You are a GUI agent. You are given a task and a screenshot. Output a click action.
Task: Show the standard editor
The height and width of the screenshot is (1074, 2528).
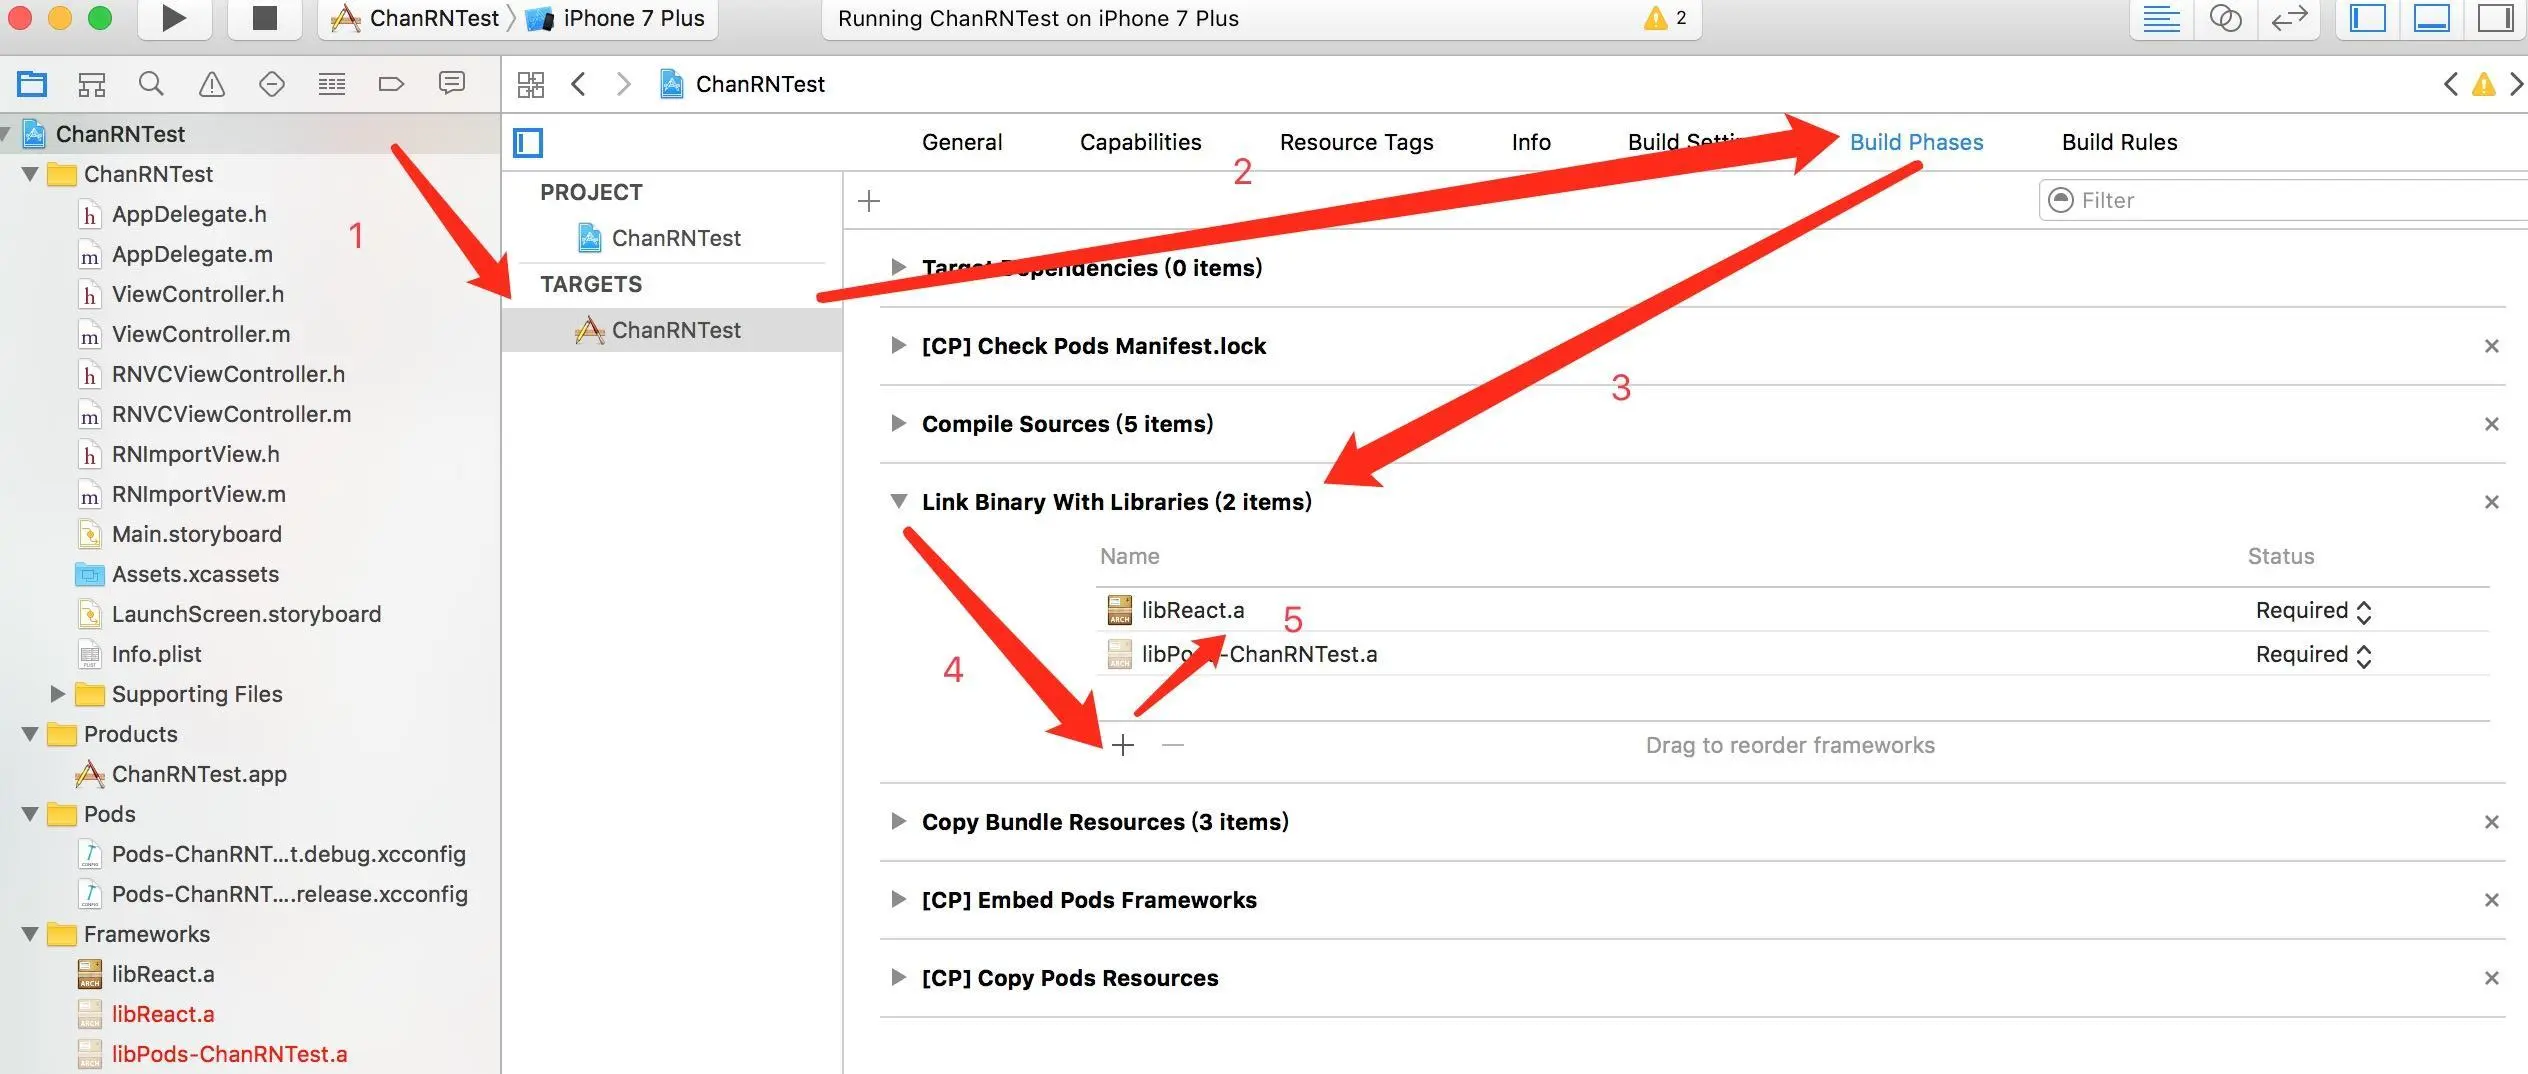pos(2161,19)
